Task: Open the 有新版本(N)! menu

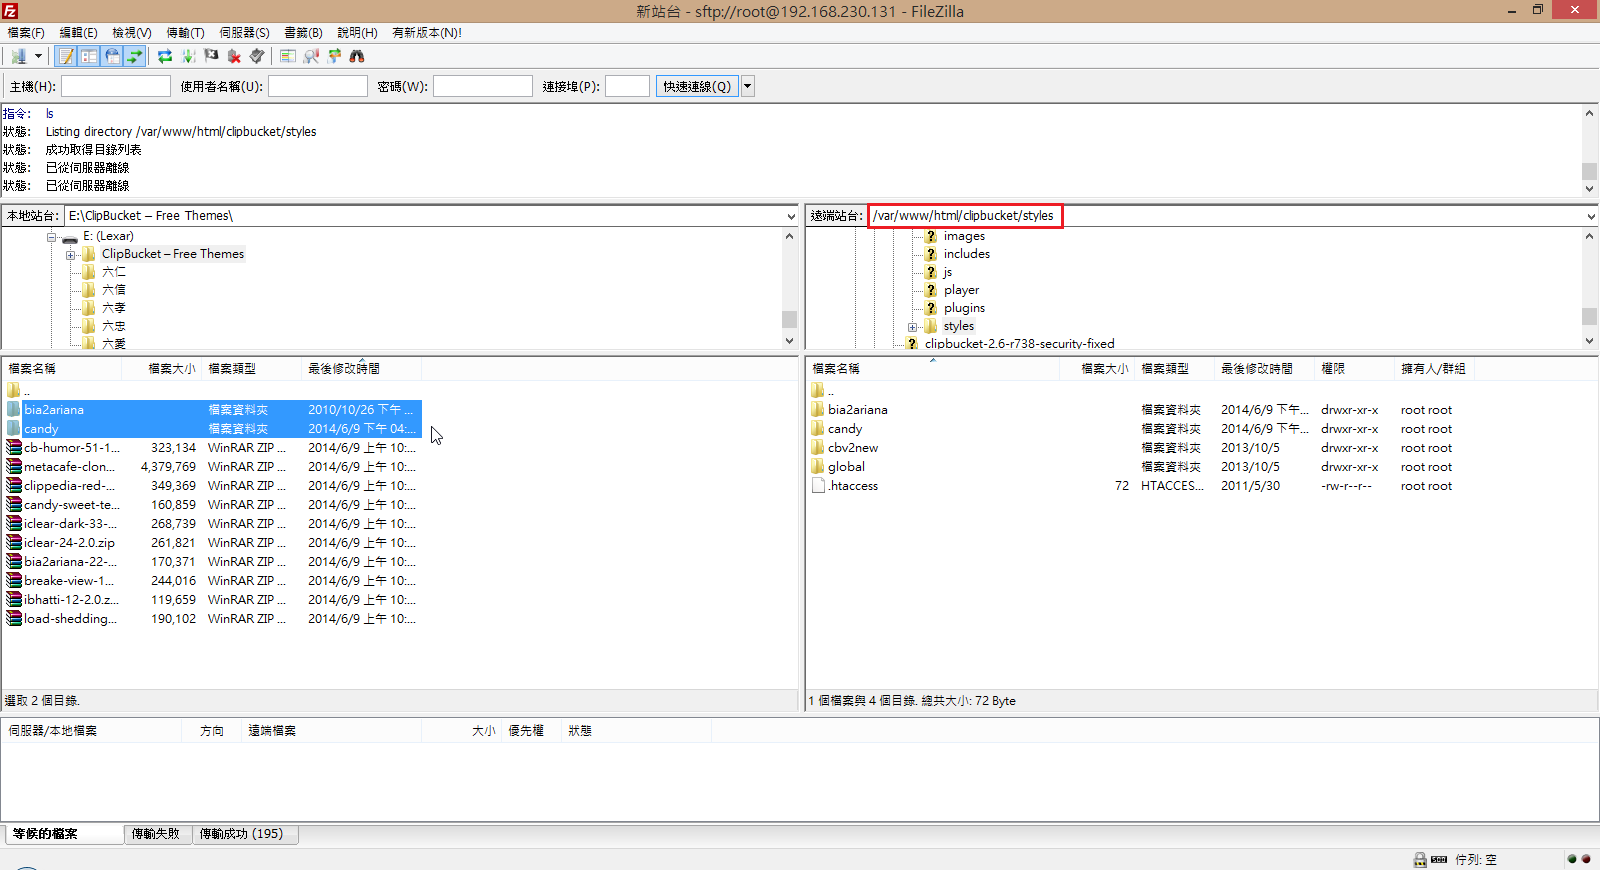Action: [x=427, y=33]
